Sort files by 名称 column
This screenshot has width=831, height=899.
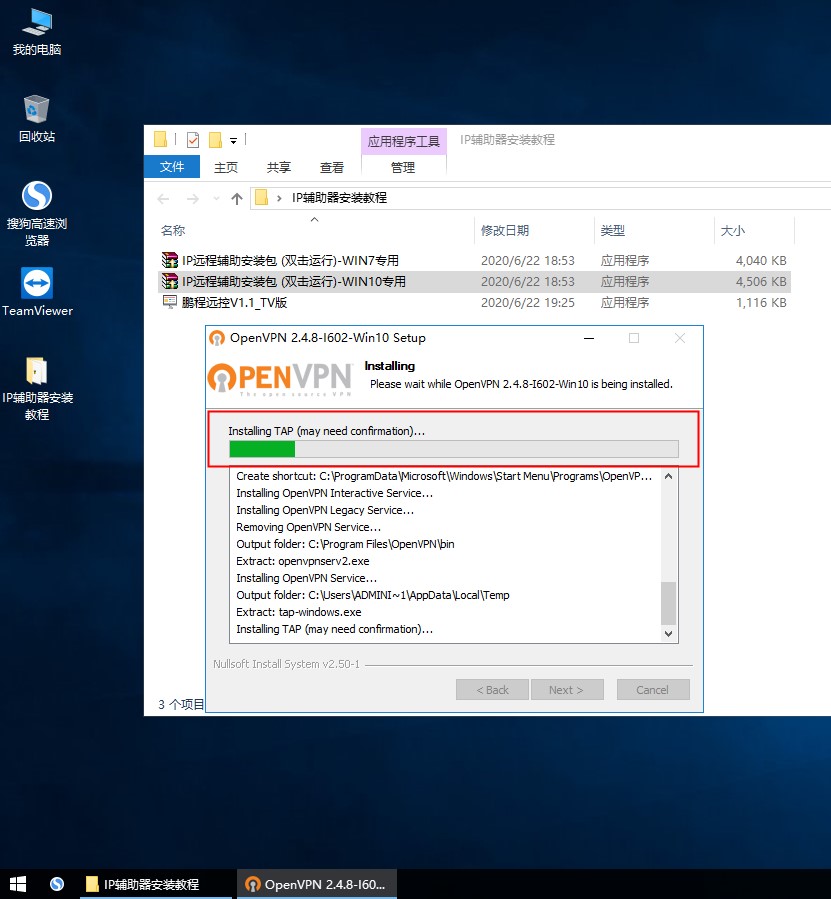[x=173, y=230]
